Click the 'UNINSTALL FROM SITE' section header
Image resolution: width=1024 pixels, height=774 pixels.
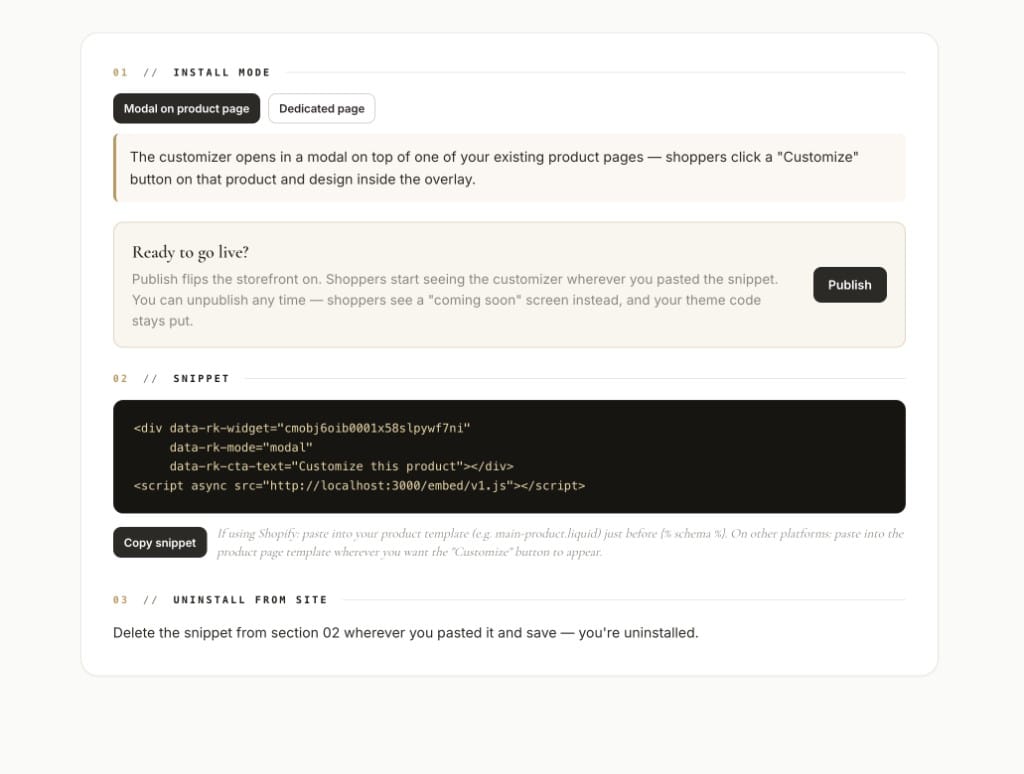(x=250, y=600)
